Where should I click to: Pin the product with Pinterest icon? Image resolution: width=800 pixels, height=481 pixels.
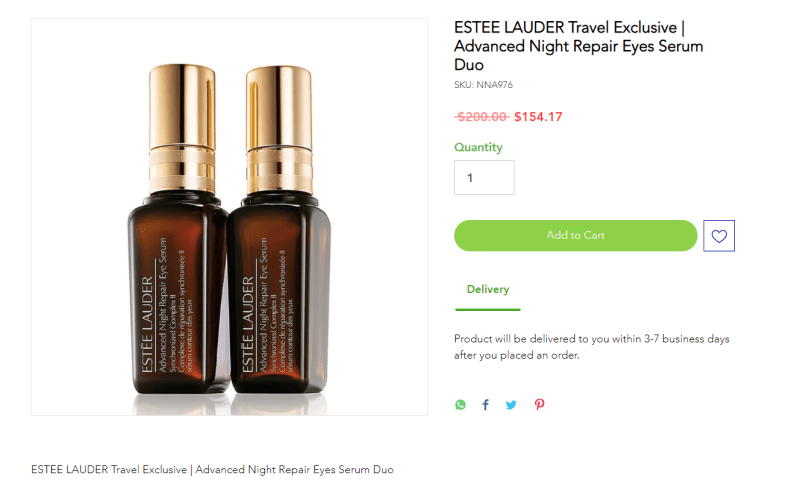539,404
